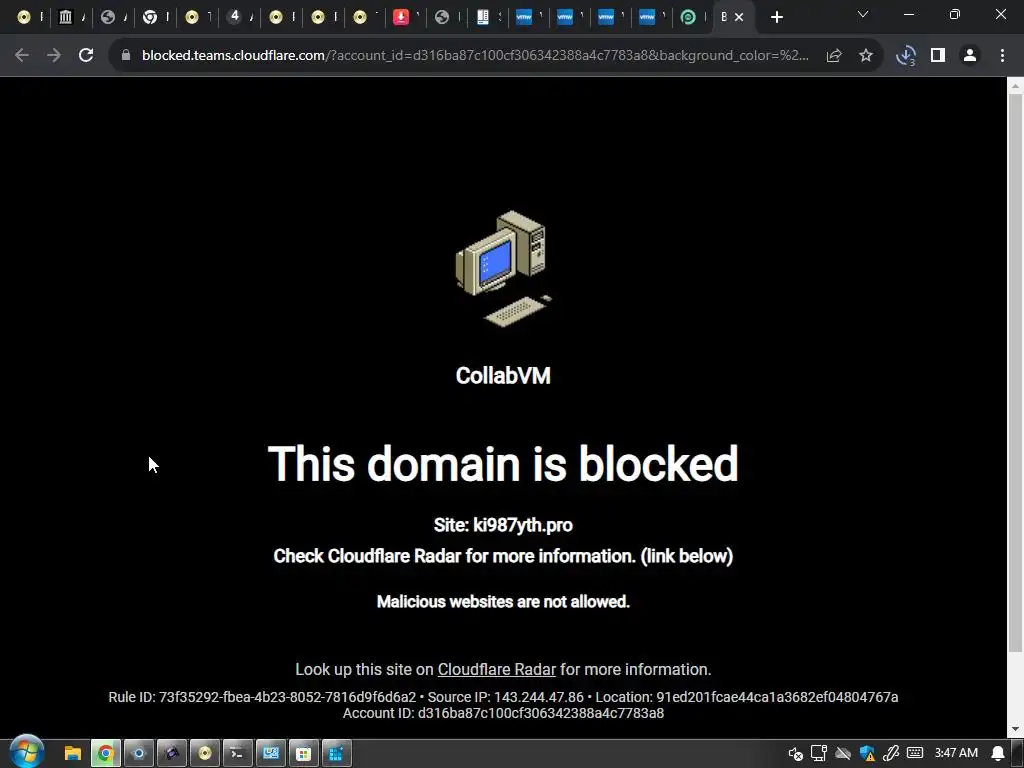Open a new tab with plus button
This screenshot has width=1024, height=768.
pos(776,17)
